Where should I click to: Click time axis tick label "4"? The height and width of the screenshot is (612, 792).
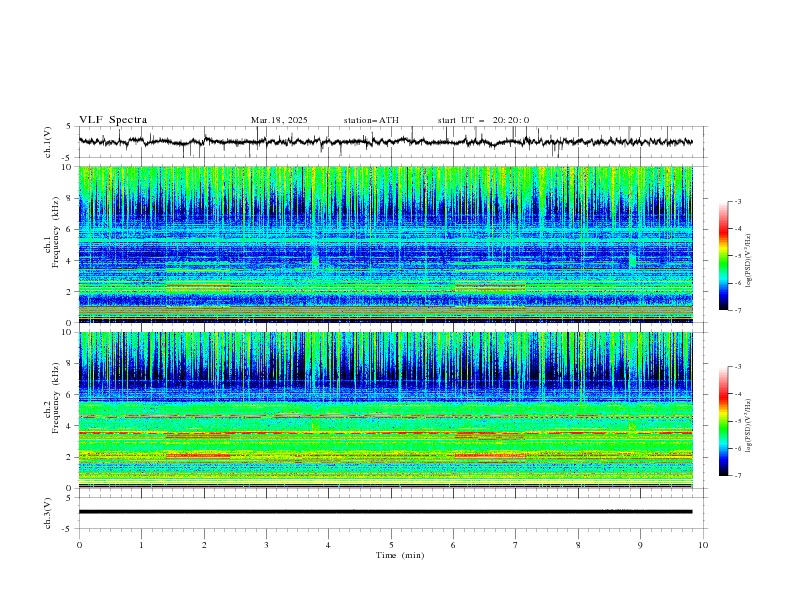(329, 545)
